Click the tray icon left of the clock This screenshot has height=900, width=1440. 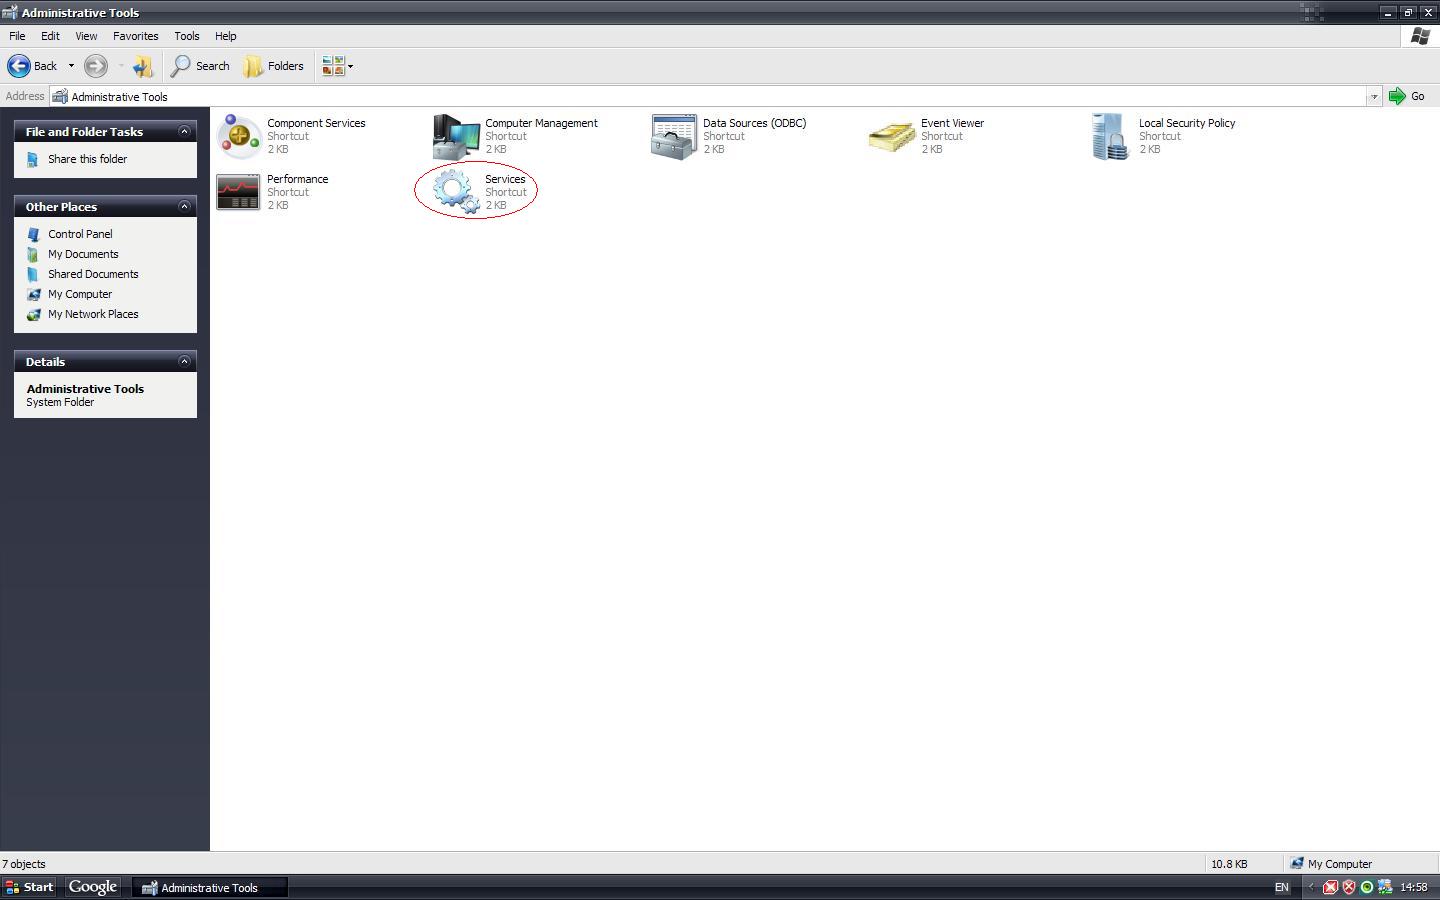[1385, 887]
